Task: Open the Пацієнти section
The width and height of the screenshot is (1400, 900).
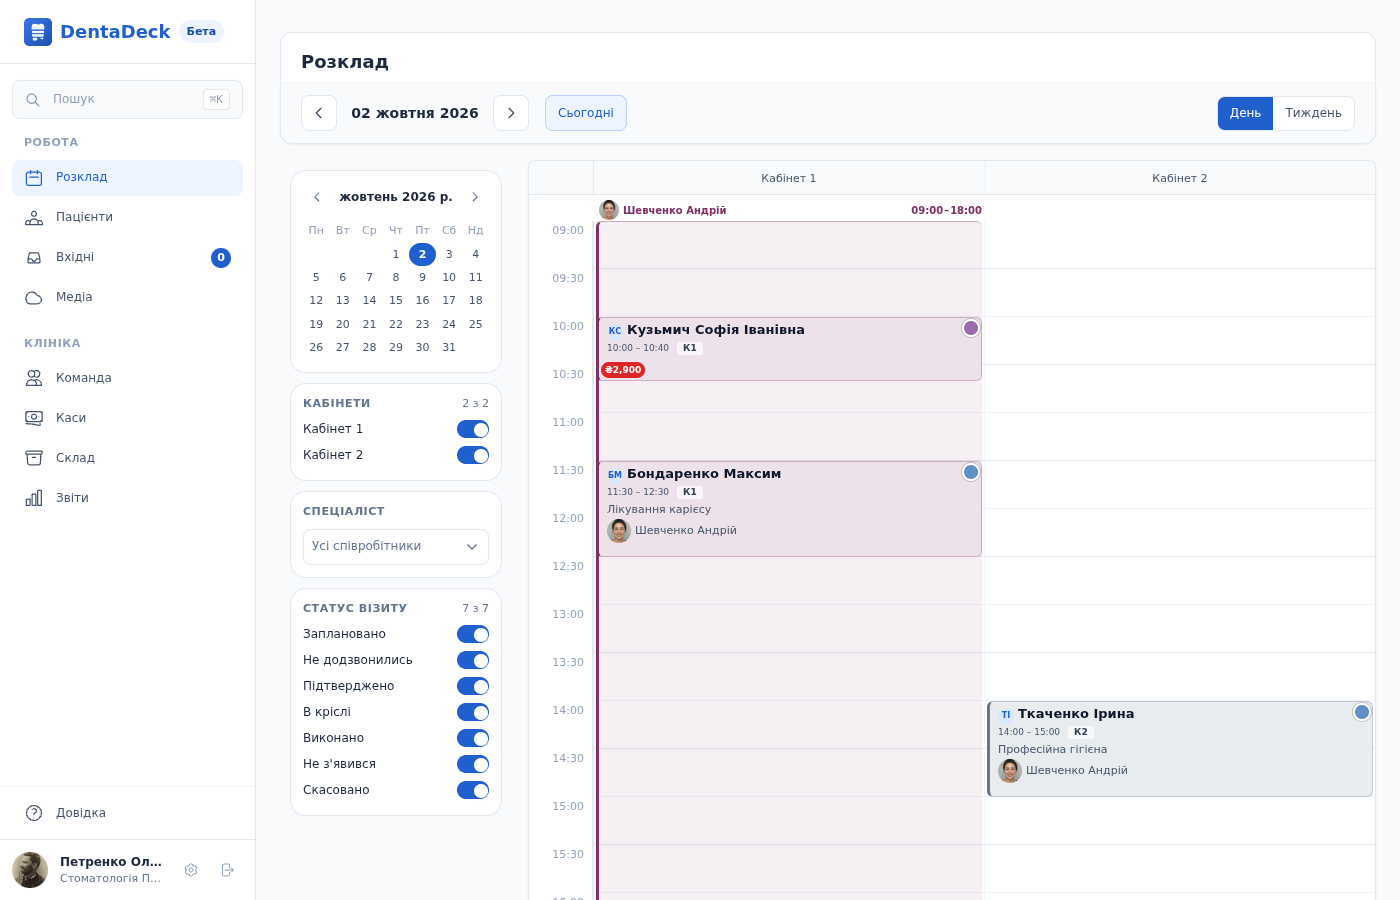Action: (x=127, y=218)
